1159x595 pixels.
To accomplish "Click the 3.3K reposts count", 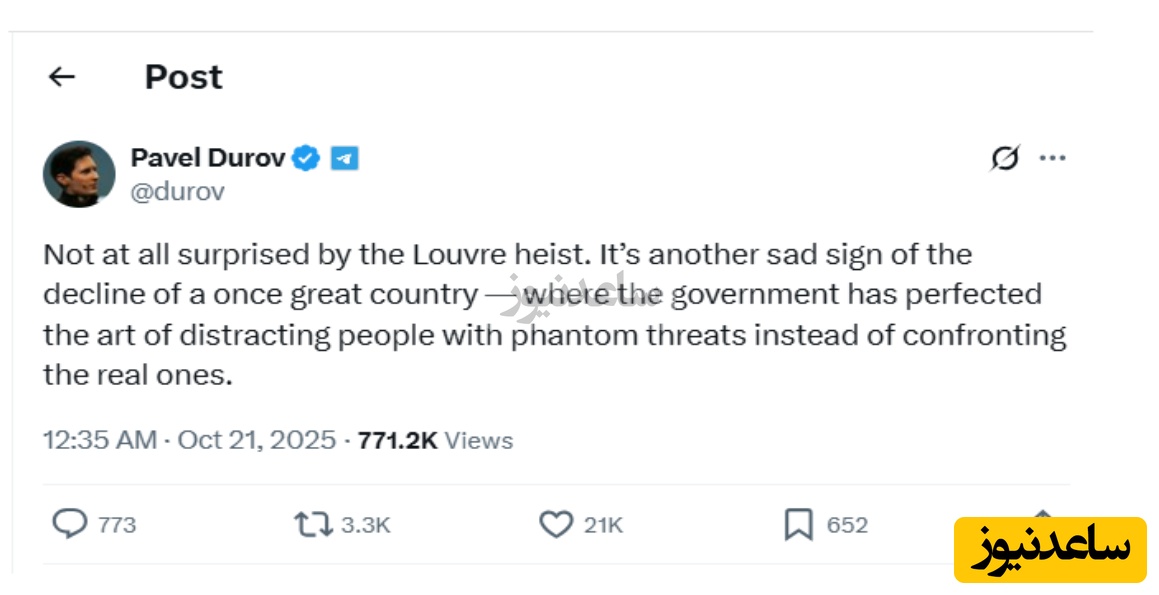I will click(366, 525).
